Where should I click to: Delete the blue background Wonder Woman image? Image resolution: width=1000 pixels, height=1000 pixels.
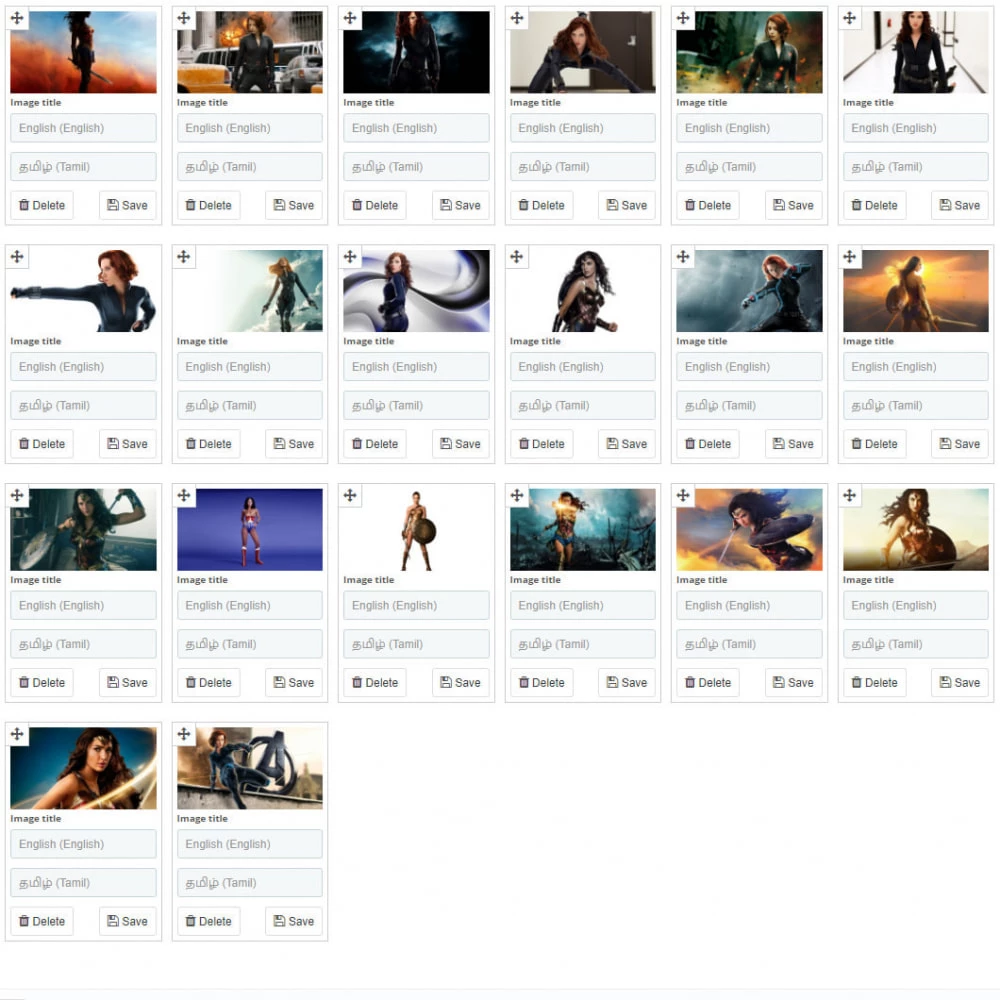click(x=209, y=682)
